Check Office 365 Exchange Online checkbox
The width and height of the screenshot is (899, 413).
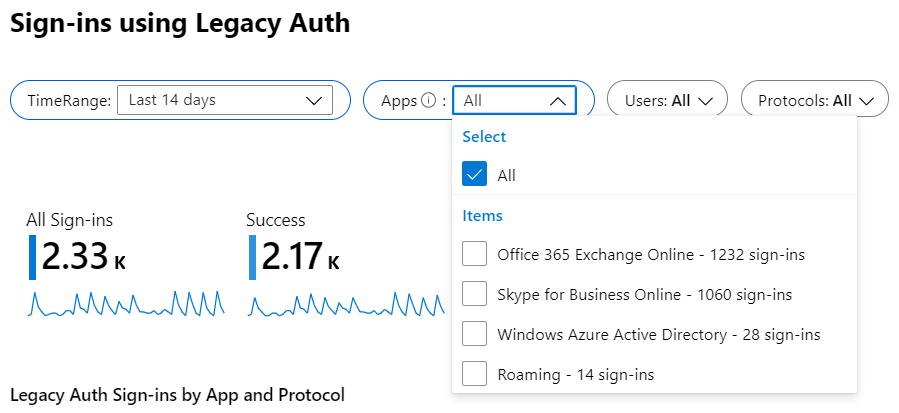[x=475, y=254]
